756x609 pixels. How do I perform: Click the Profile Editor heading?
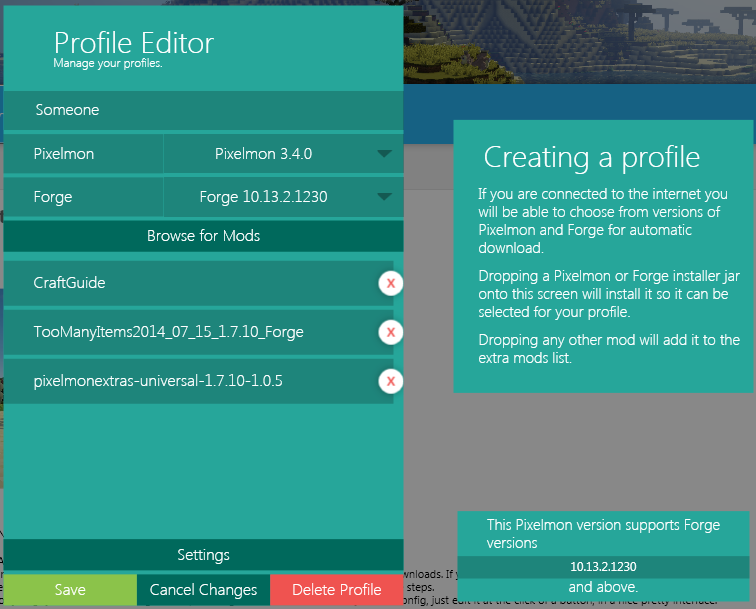[134, 43]
